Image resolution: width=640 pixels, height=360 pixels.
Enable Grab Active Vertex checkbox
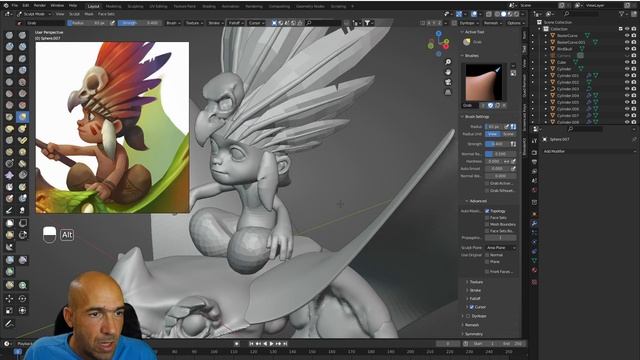(487, 183)
